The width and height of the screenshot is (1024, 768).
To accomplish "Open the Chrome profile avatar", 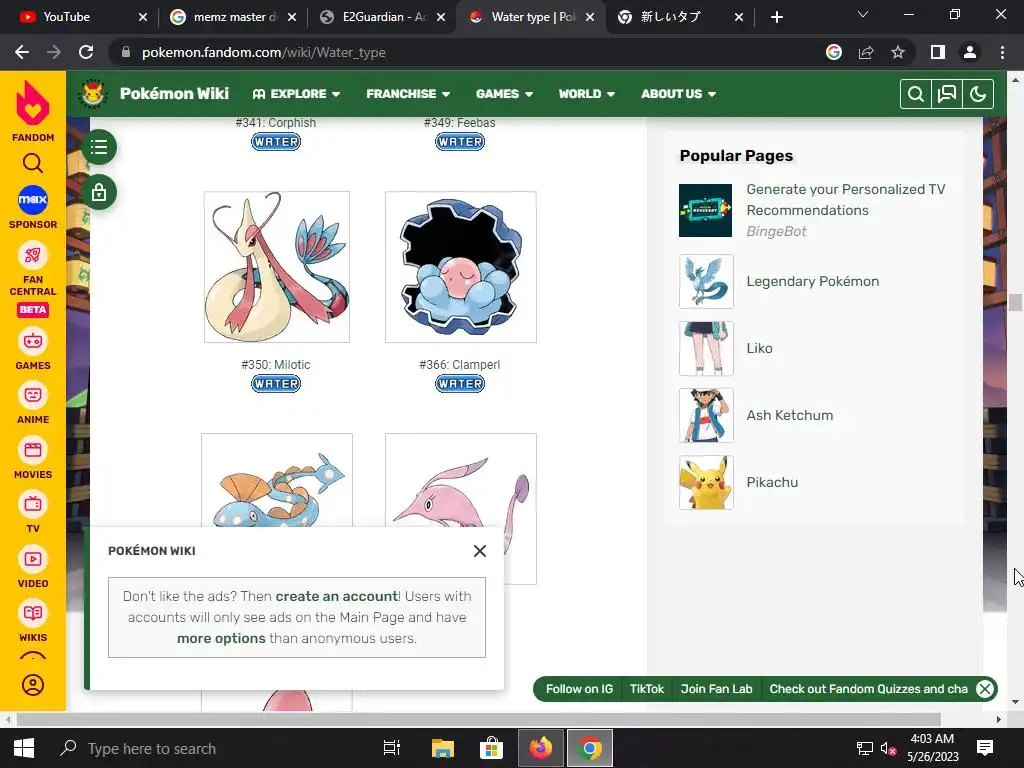I will coord(970,52).
